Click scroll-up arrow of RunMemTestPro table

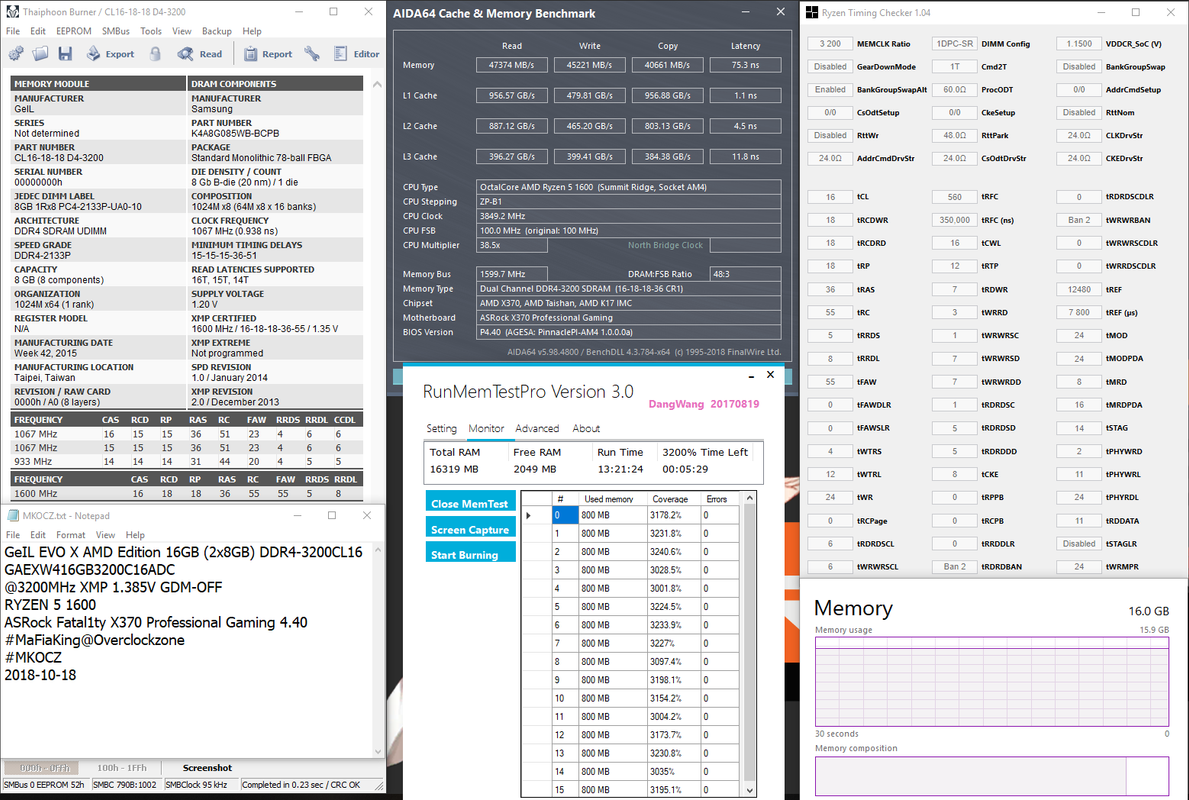point(749,498)
